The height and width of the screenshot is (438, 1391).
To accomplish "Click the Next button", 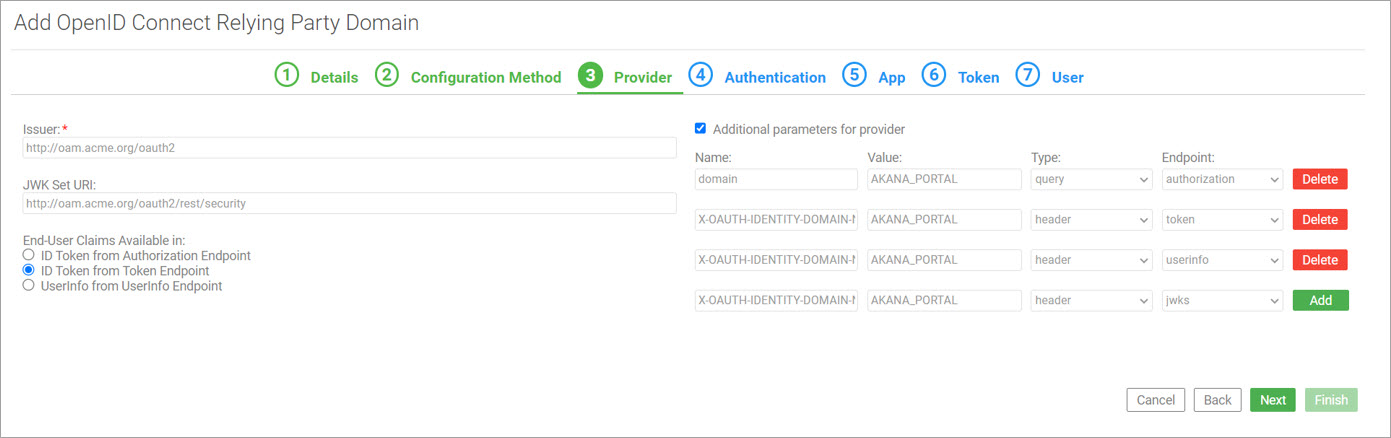I will point(1273,400).
